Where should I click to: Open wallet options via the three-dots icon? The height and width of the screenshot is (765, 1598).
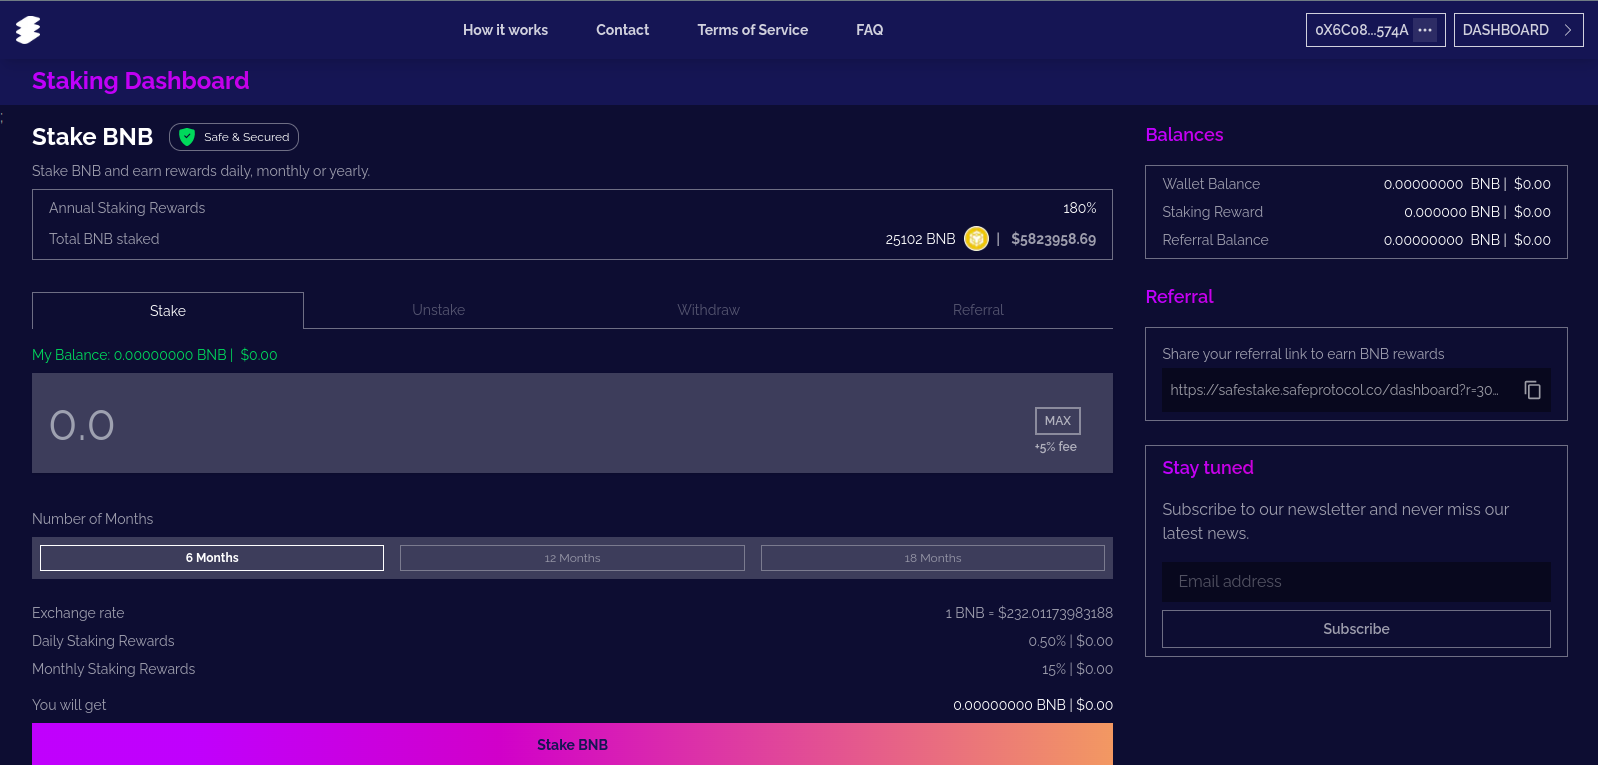(1425, 30)
